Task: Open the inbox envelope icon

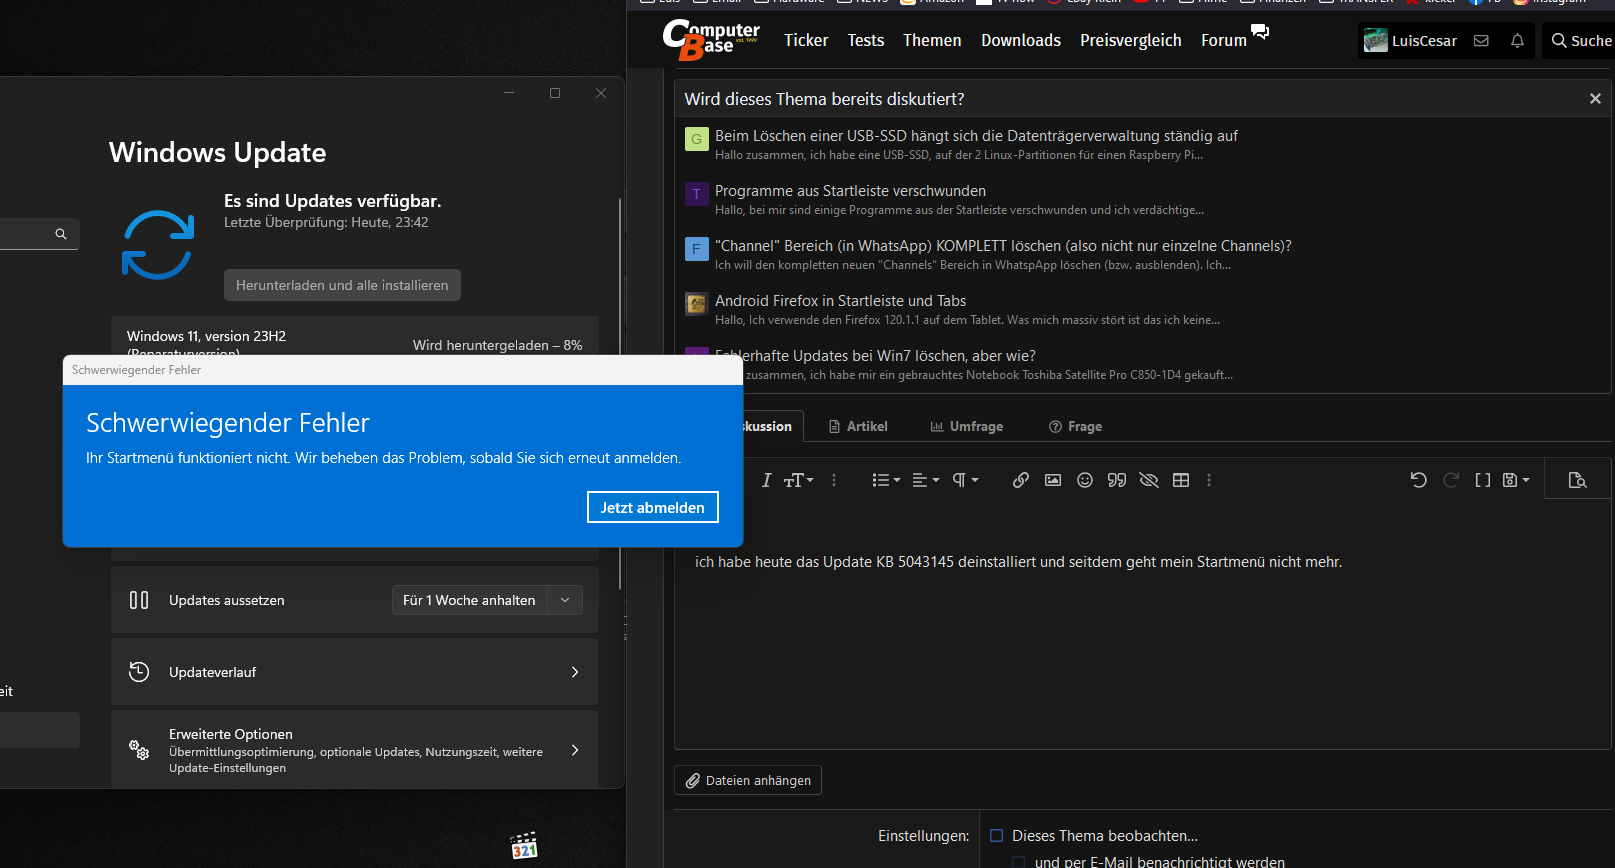Action: (1481, 41)
